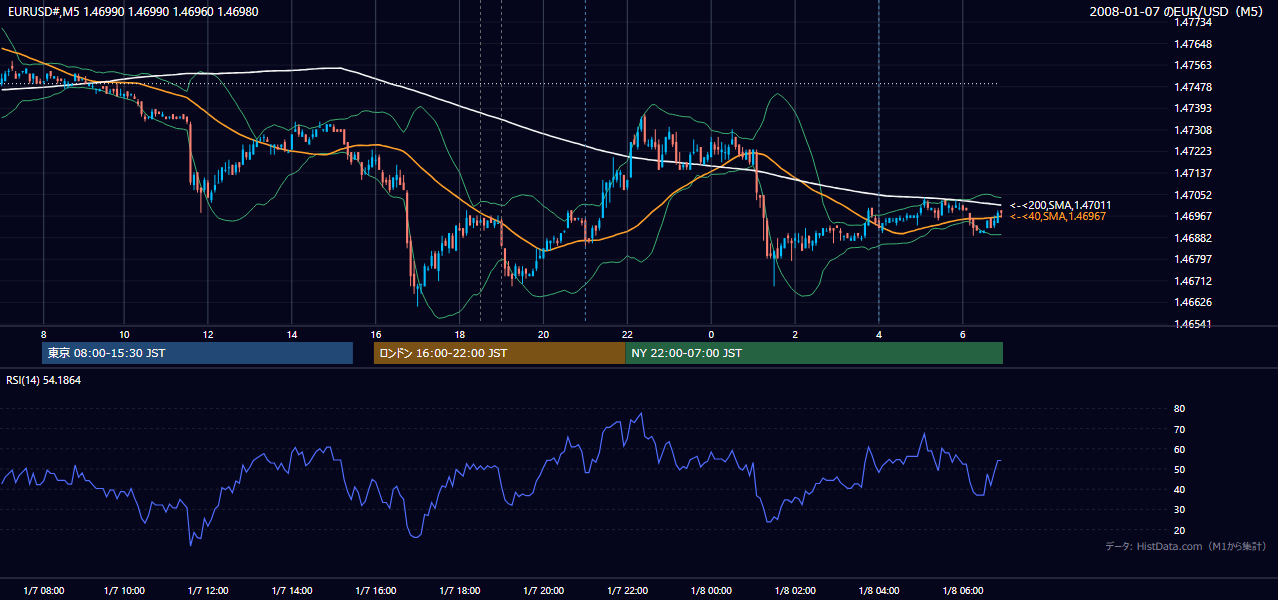Click price axis value 1.46797
Viewport: 1278px width, 600px height.
coord(1193,259)
